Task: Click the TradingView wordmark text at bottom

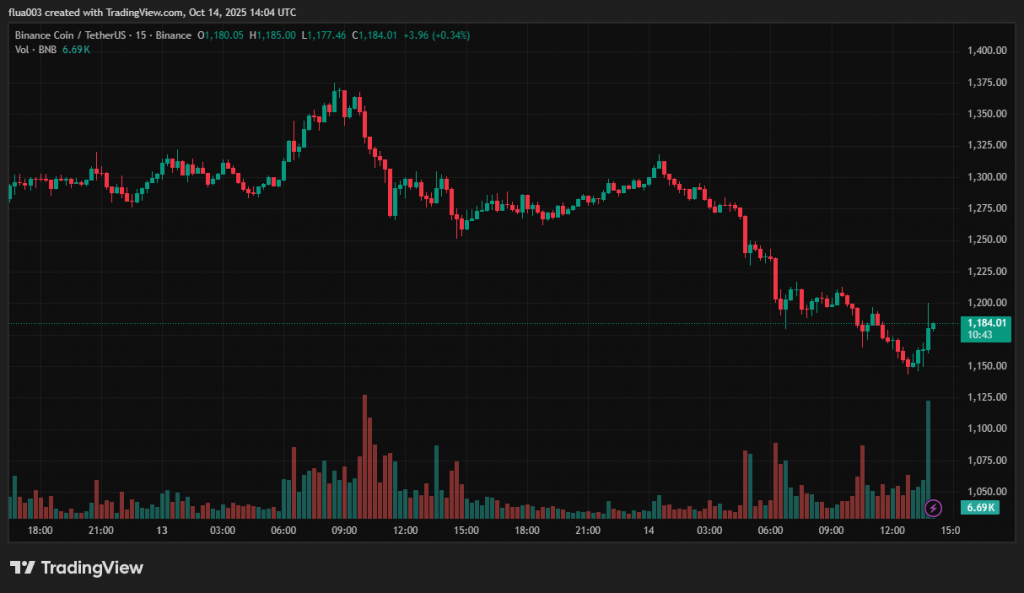Action: 91,568
